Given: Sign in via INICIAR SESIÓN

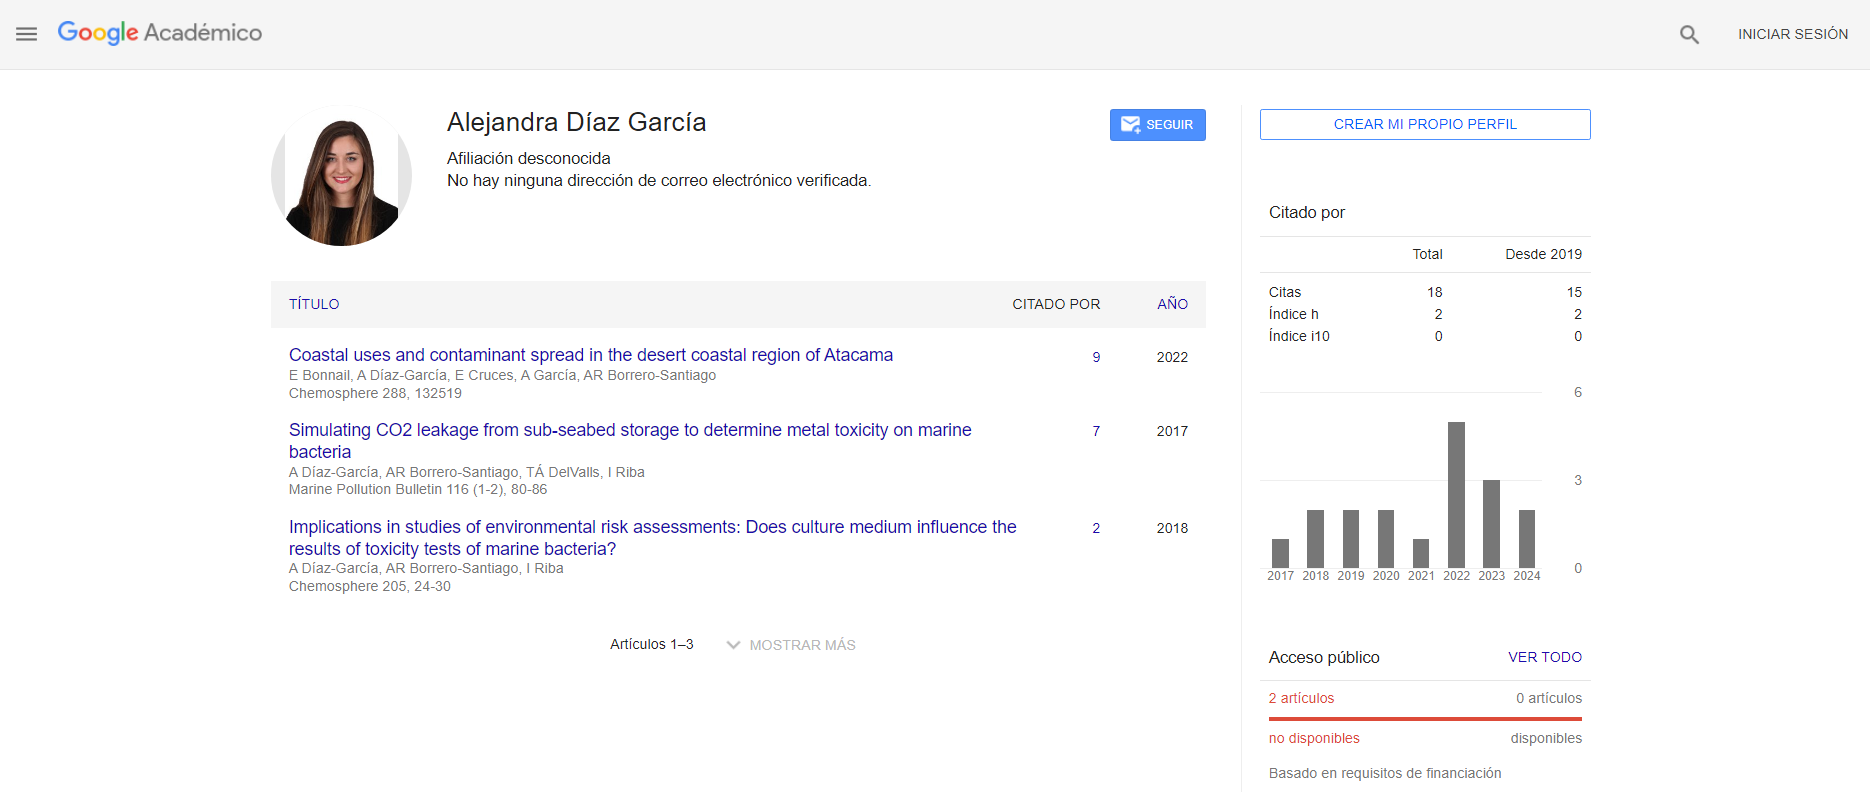Looking at the screenshot, I should coord(1792,34).
